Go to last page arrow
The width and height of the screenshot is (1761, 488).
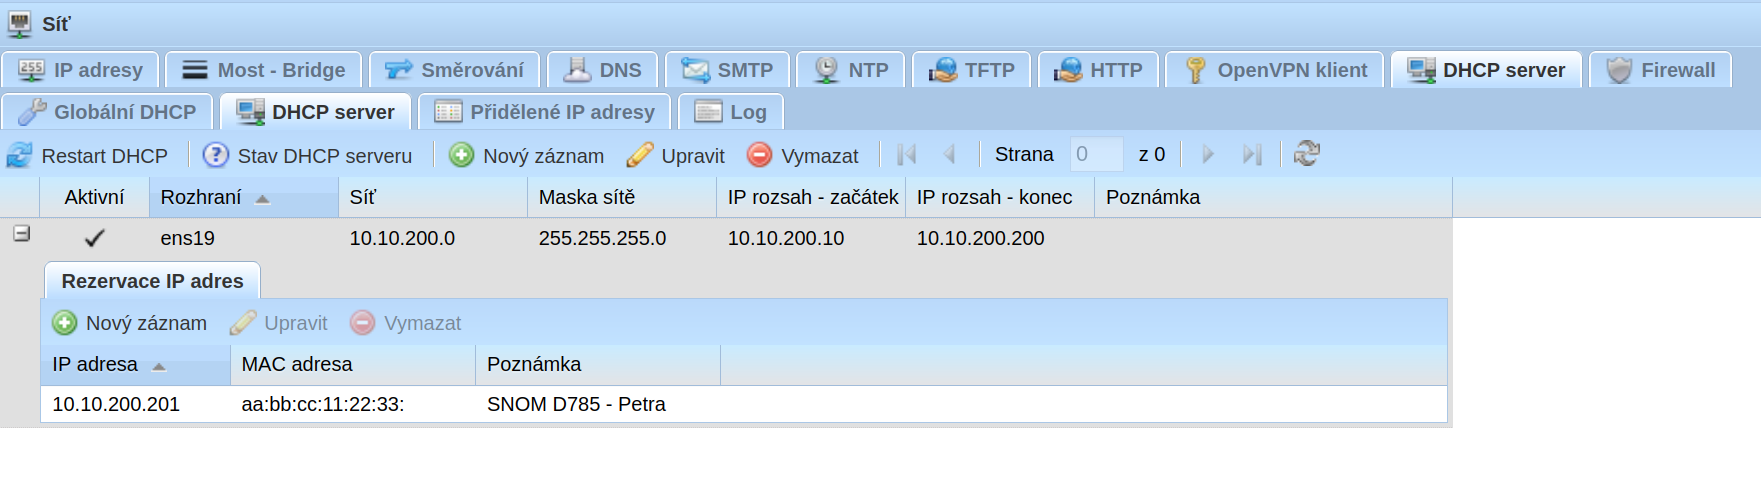1252,154
